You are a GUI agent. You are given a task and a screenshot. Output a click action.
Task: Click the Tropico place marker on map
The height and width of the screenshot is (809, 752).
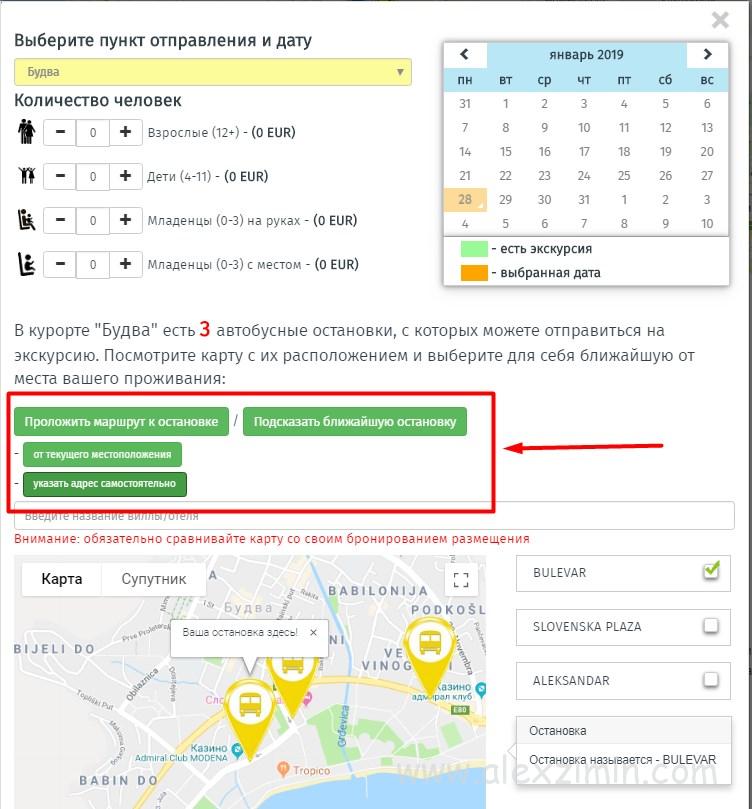click(283, 769)
